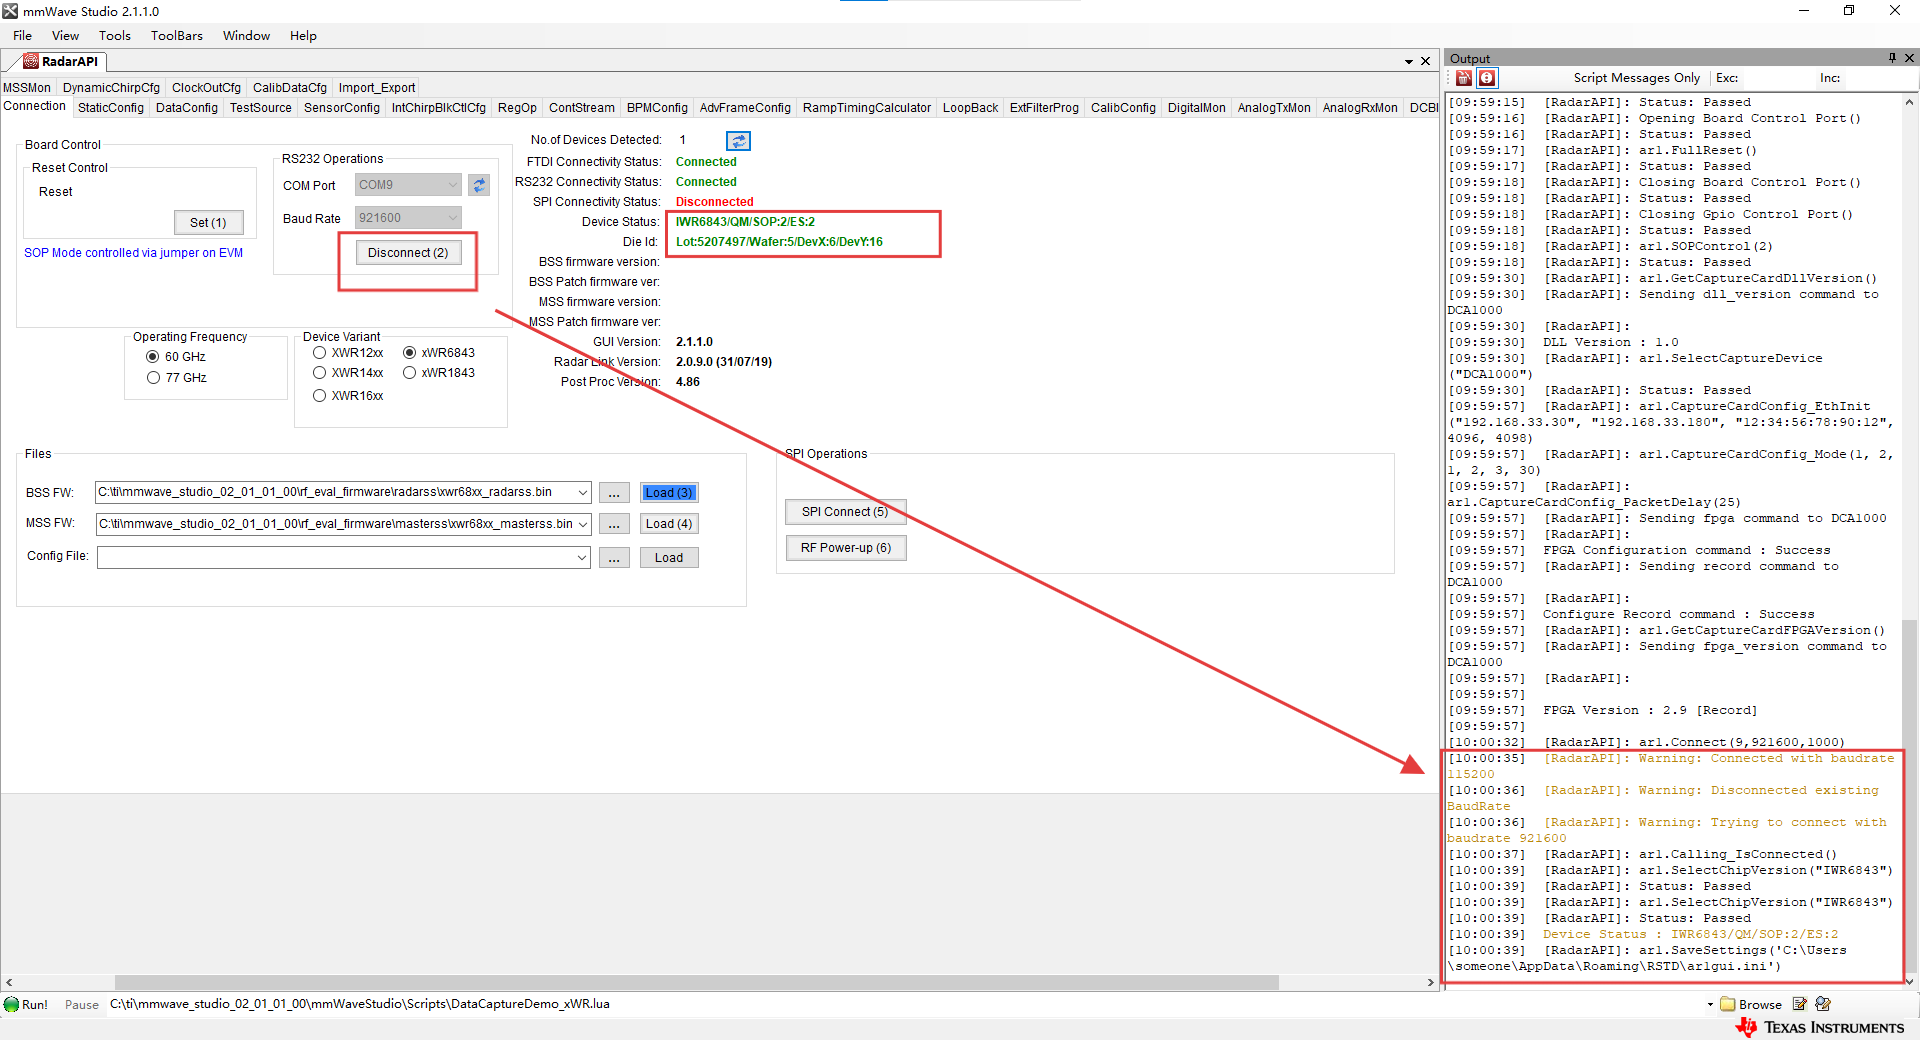Click the Set (1) reset button
1920x1040 pixels.
pos(208,223)
